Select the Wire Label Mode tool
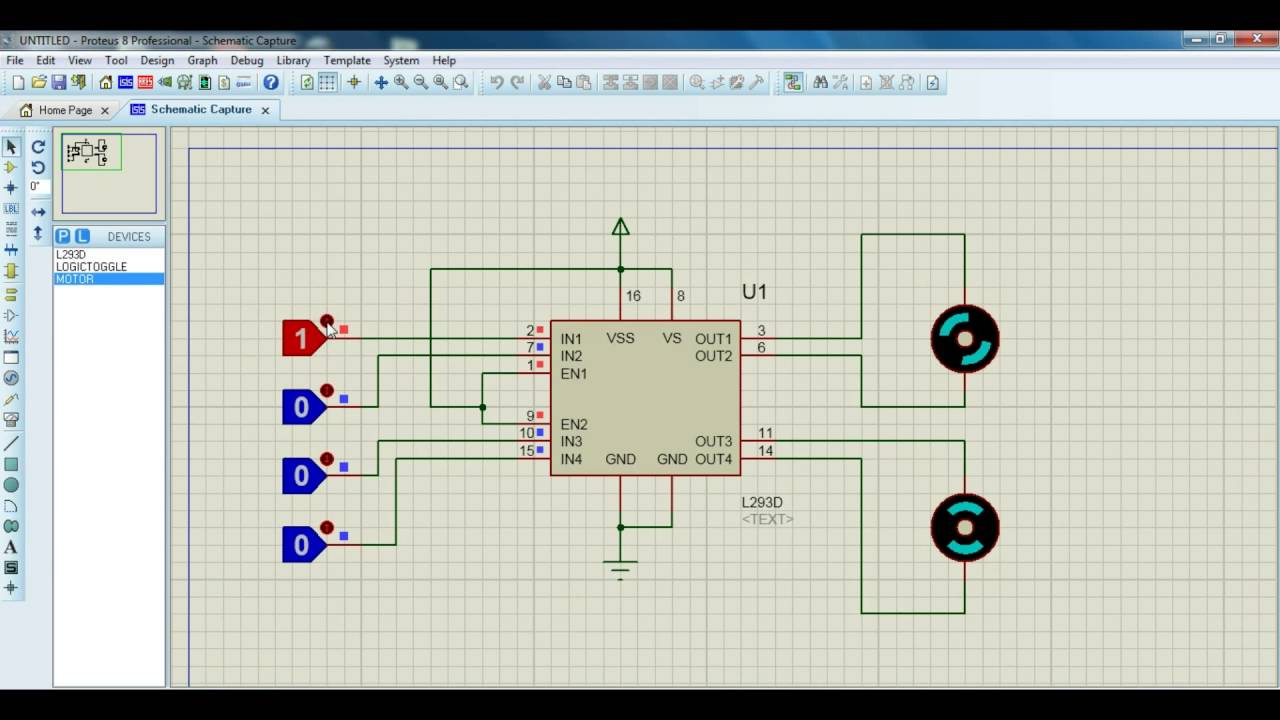 click(11, 209)
